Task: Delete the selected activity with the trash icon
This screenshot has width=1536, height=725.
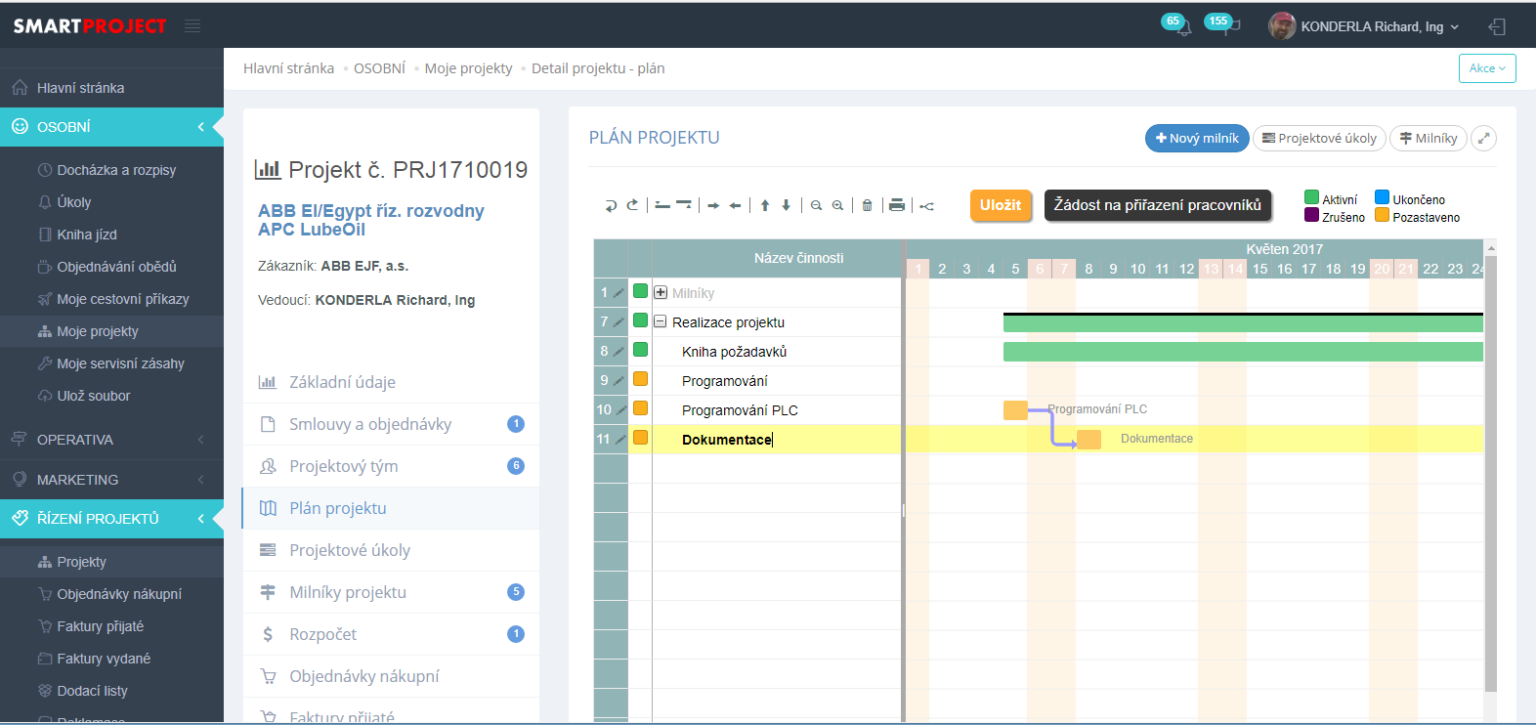Action: pos(867,204)
